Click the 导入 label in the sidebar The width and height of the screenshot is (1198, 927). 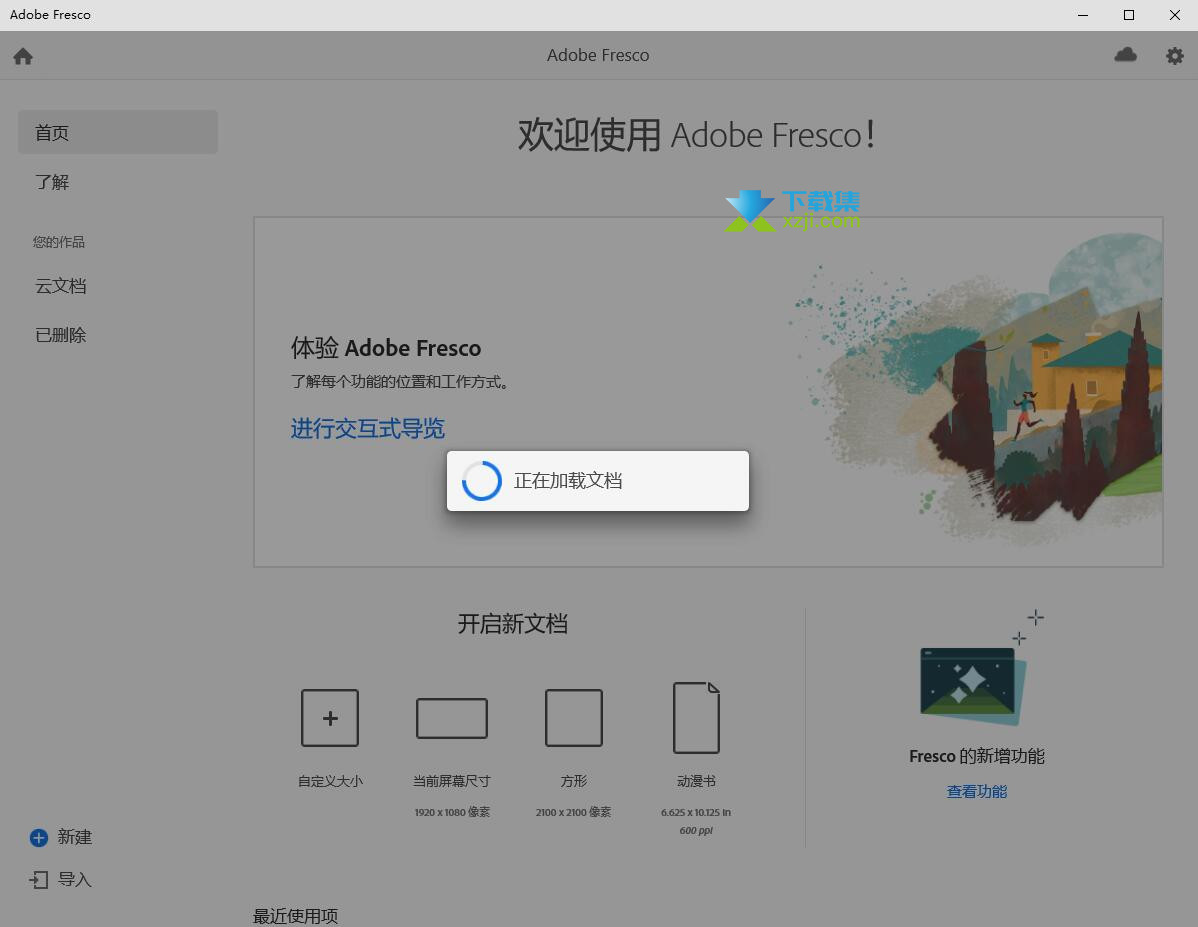75,880
